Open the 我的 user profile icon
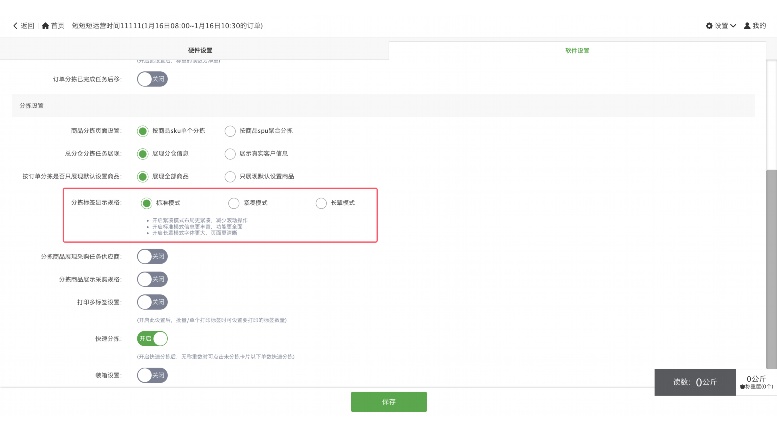This screenshot has width=777, height=431. [x=755, y=26]
